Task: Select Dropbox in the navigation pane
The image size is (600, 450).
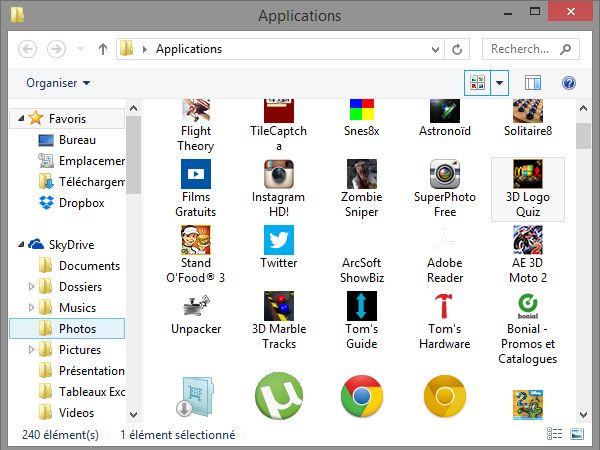Action: [72, 203]
